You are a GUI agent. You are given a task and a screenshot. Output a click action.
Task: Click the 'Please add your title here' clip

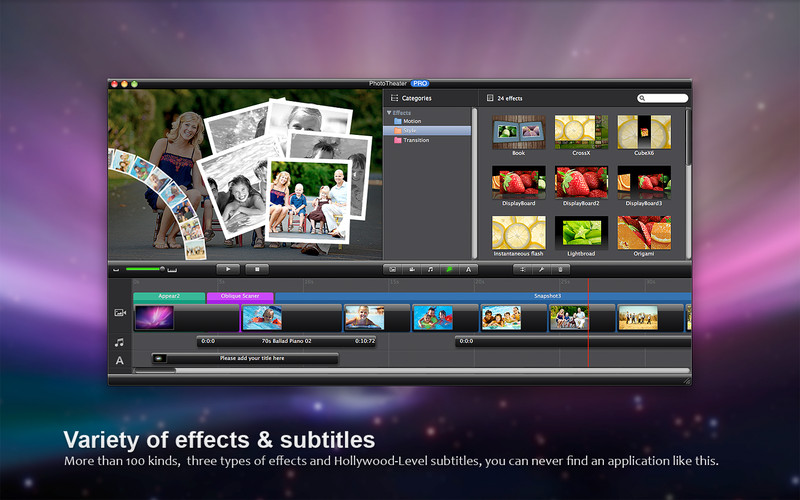[245, 359]
